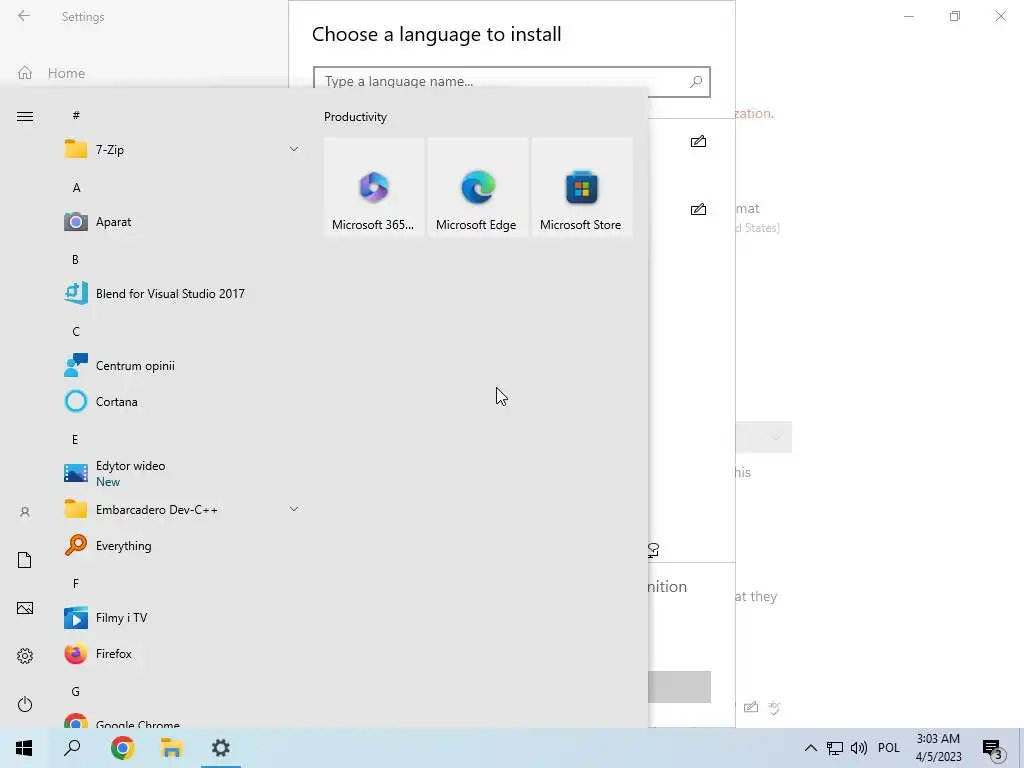Screen dimensions: 1024x768
Task: Click the Start menu hamburger expand button
Action: pyautogui.click(x=25, y=116)
